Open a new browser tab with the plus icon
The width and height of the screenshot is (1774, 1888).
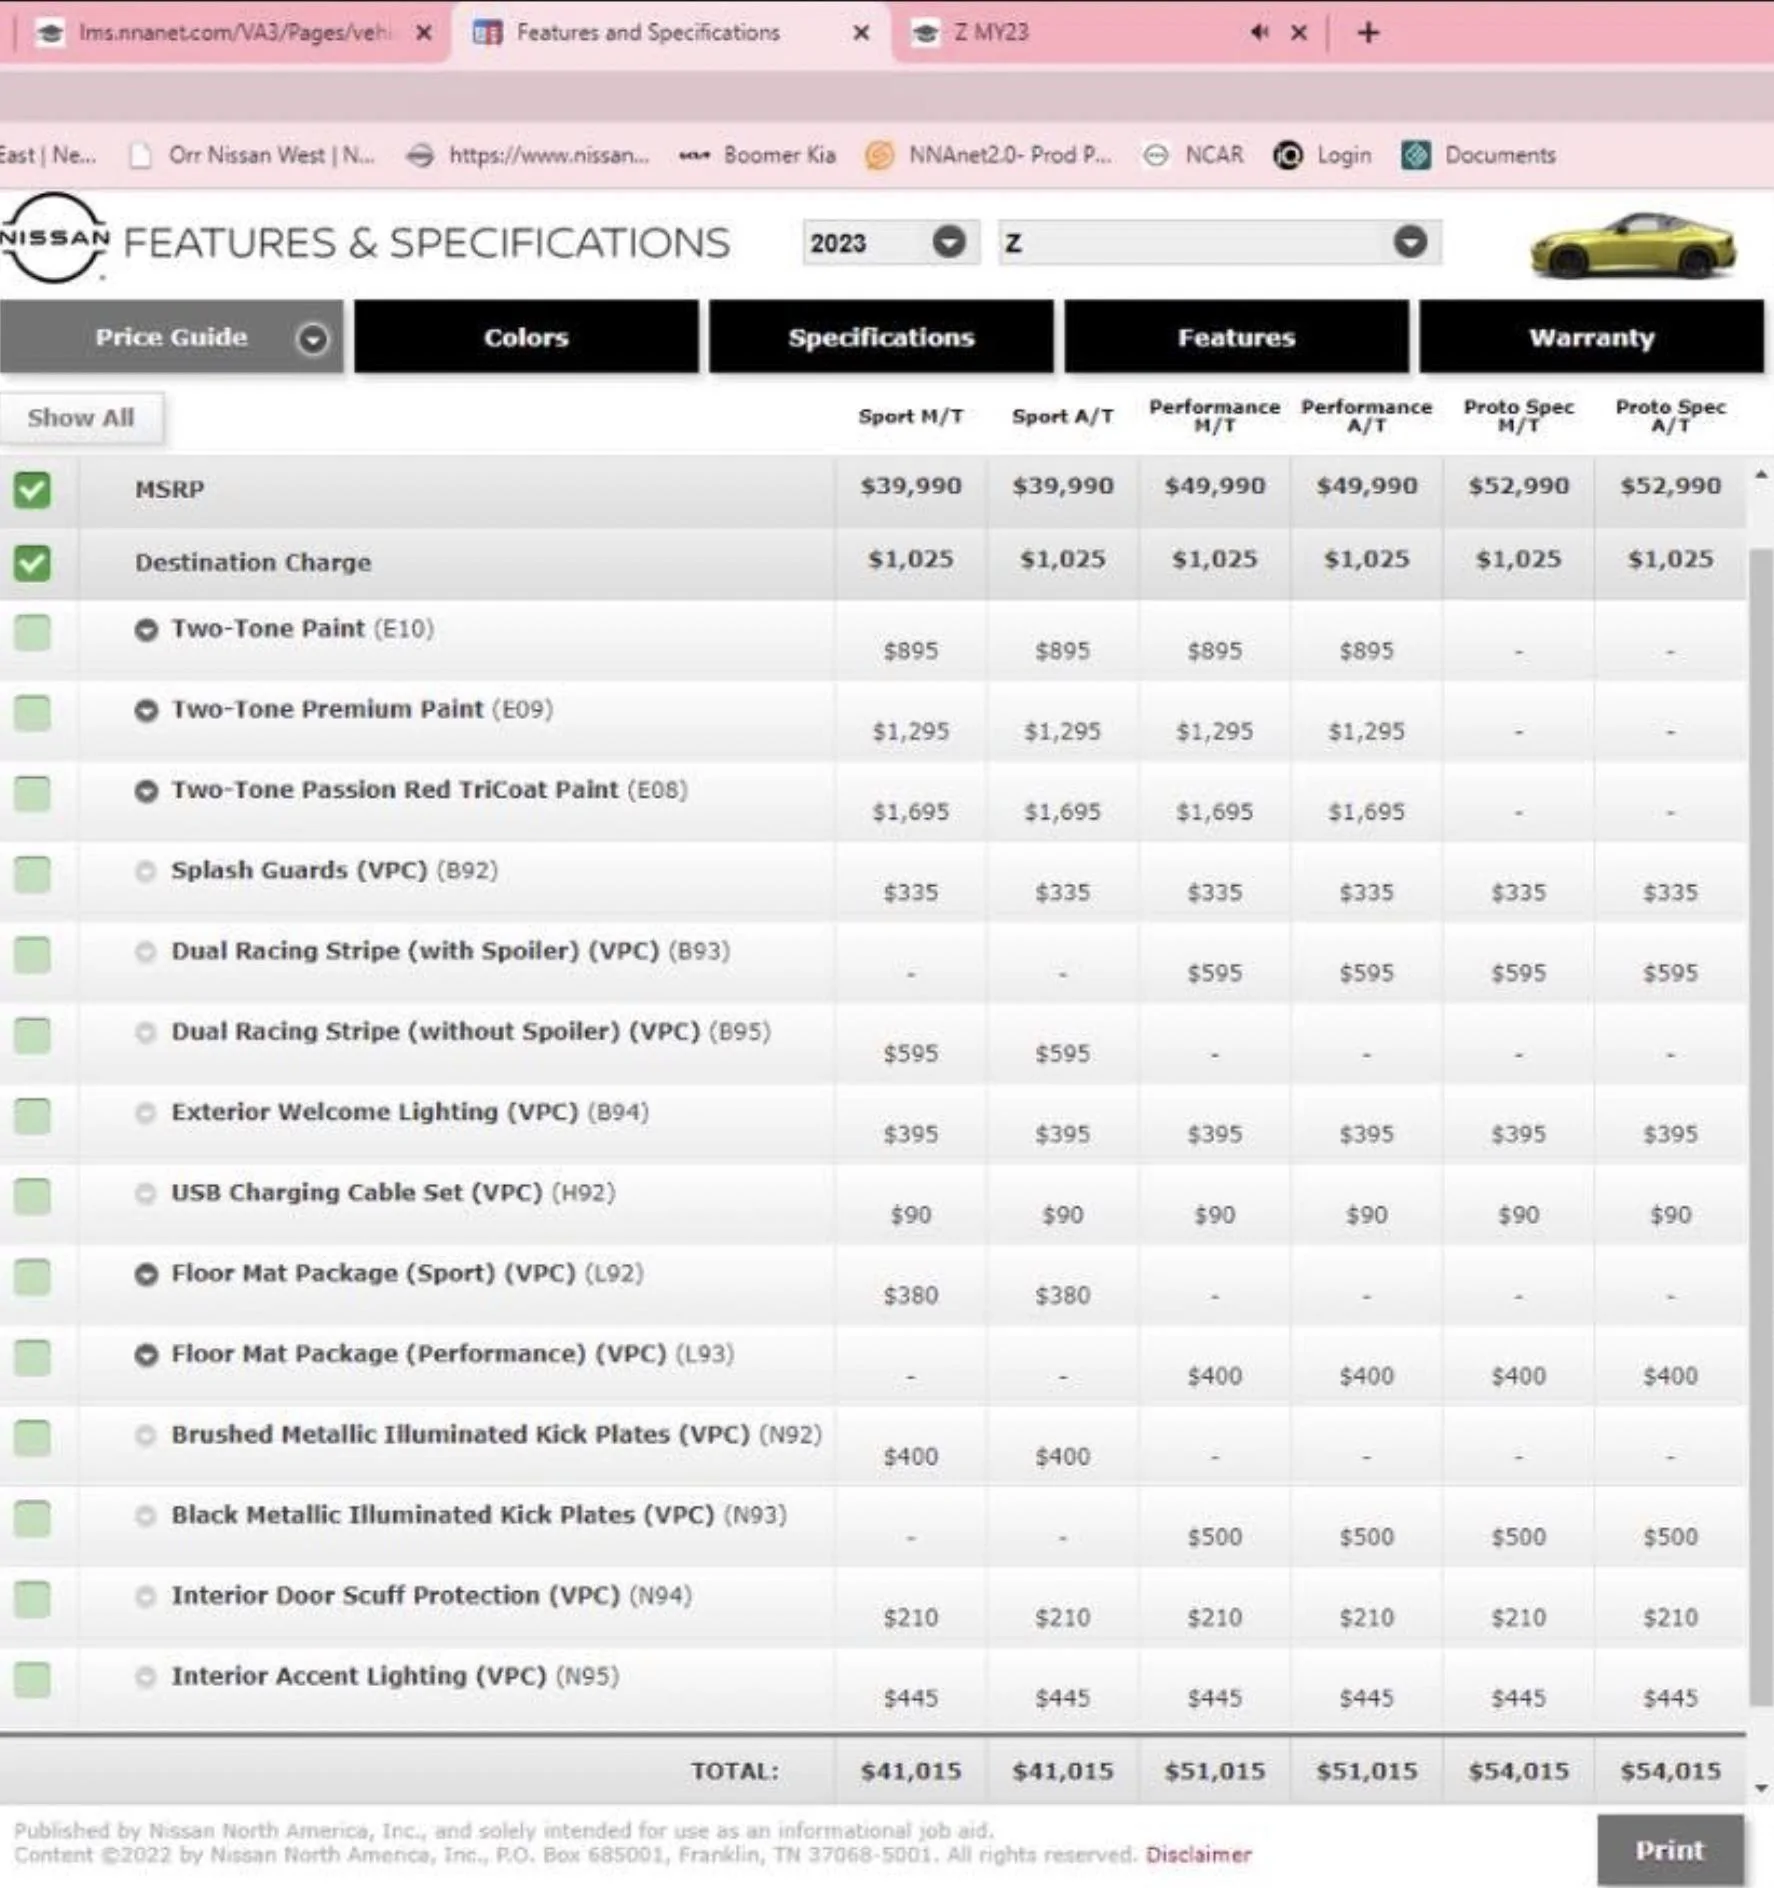1368,33
